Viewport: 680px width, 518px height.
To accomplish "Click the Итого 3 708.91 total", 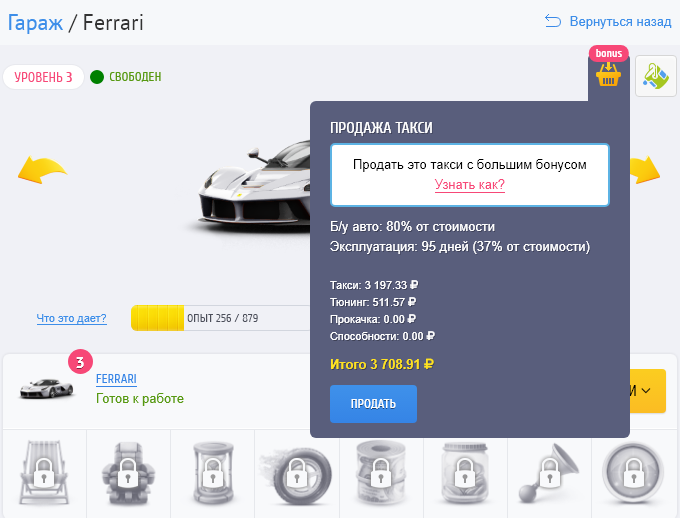I will click(x=382, y=364).
